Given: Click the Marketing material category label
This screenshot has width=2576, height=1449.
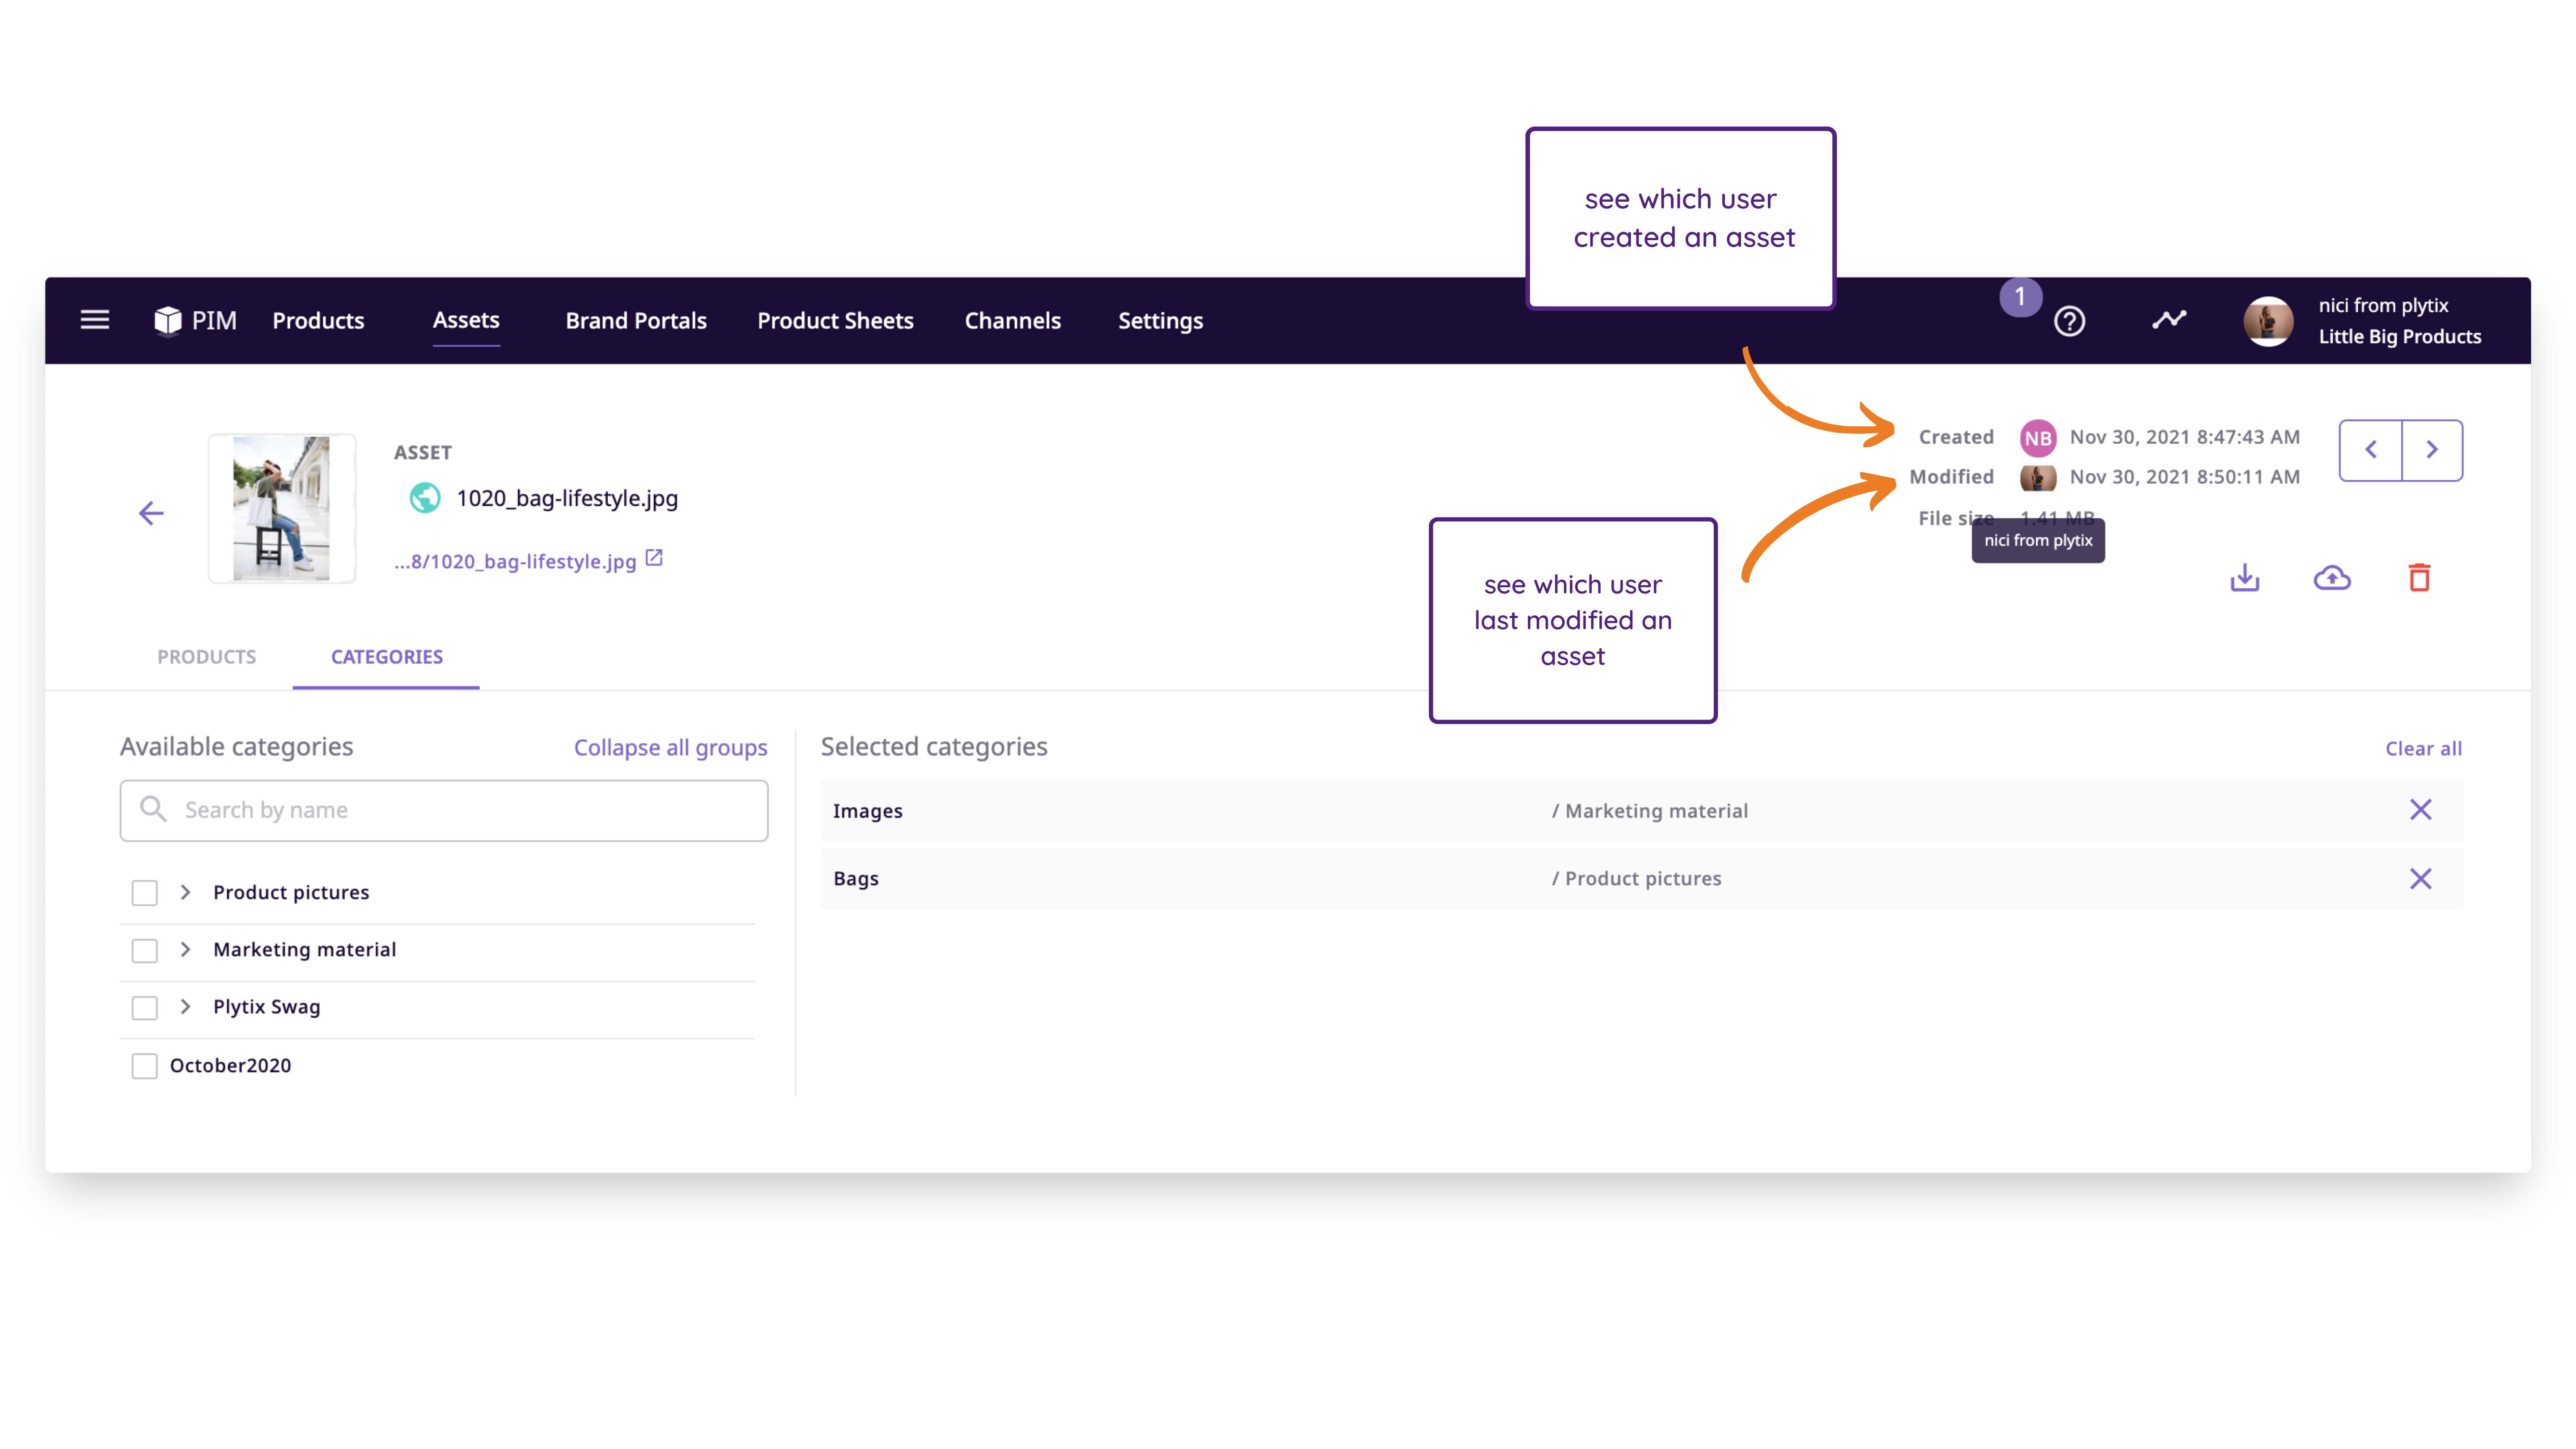Looking at the screenshot, I should 304,950.
